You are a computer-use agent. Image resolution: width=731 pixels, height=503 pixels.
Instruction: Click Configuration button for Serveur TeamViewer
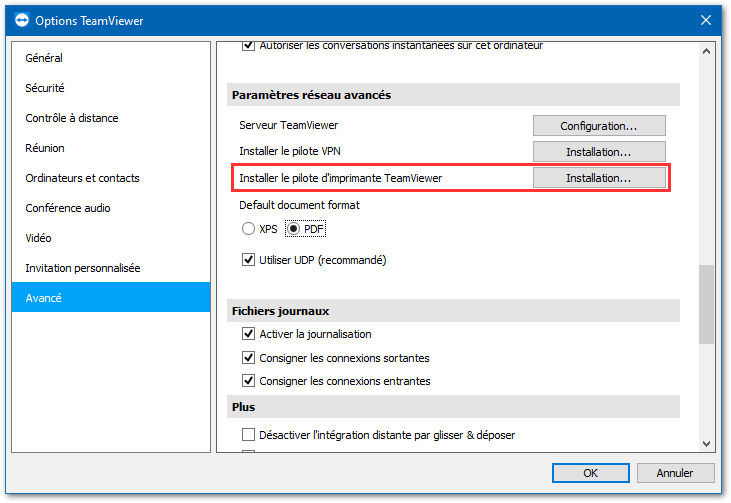599,126
